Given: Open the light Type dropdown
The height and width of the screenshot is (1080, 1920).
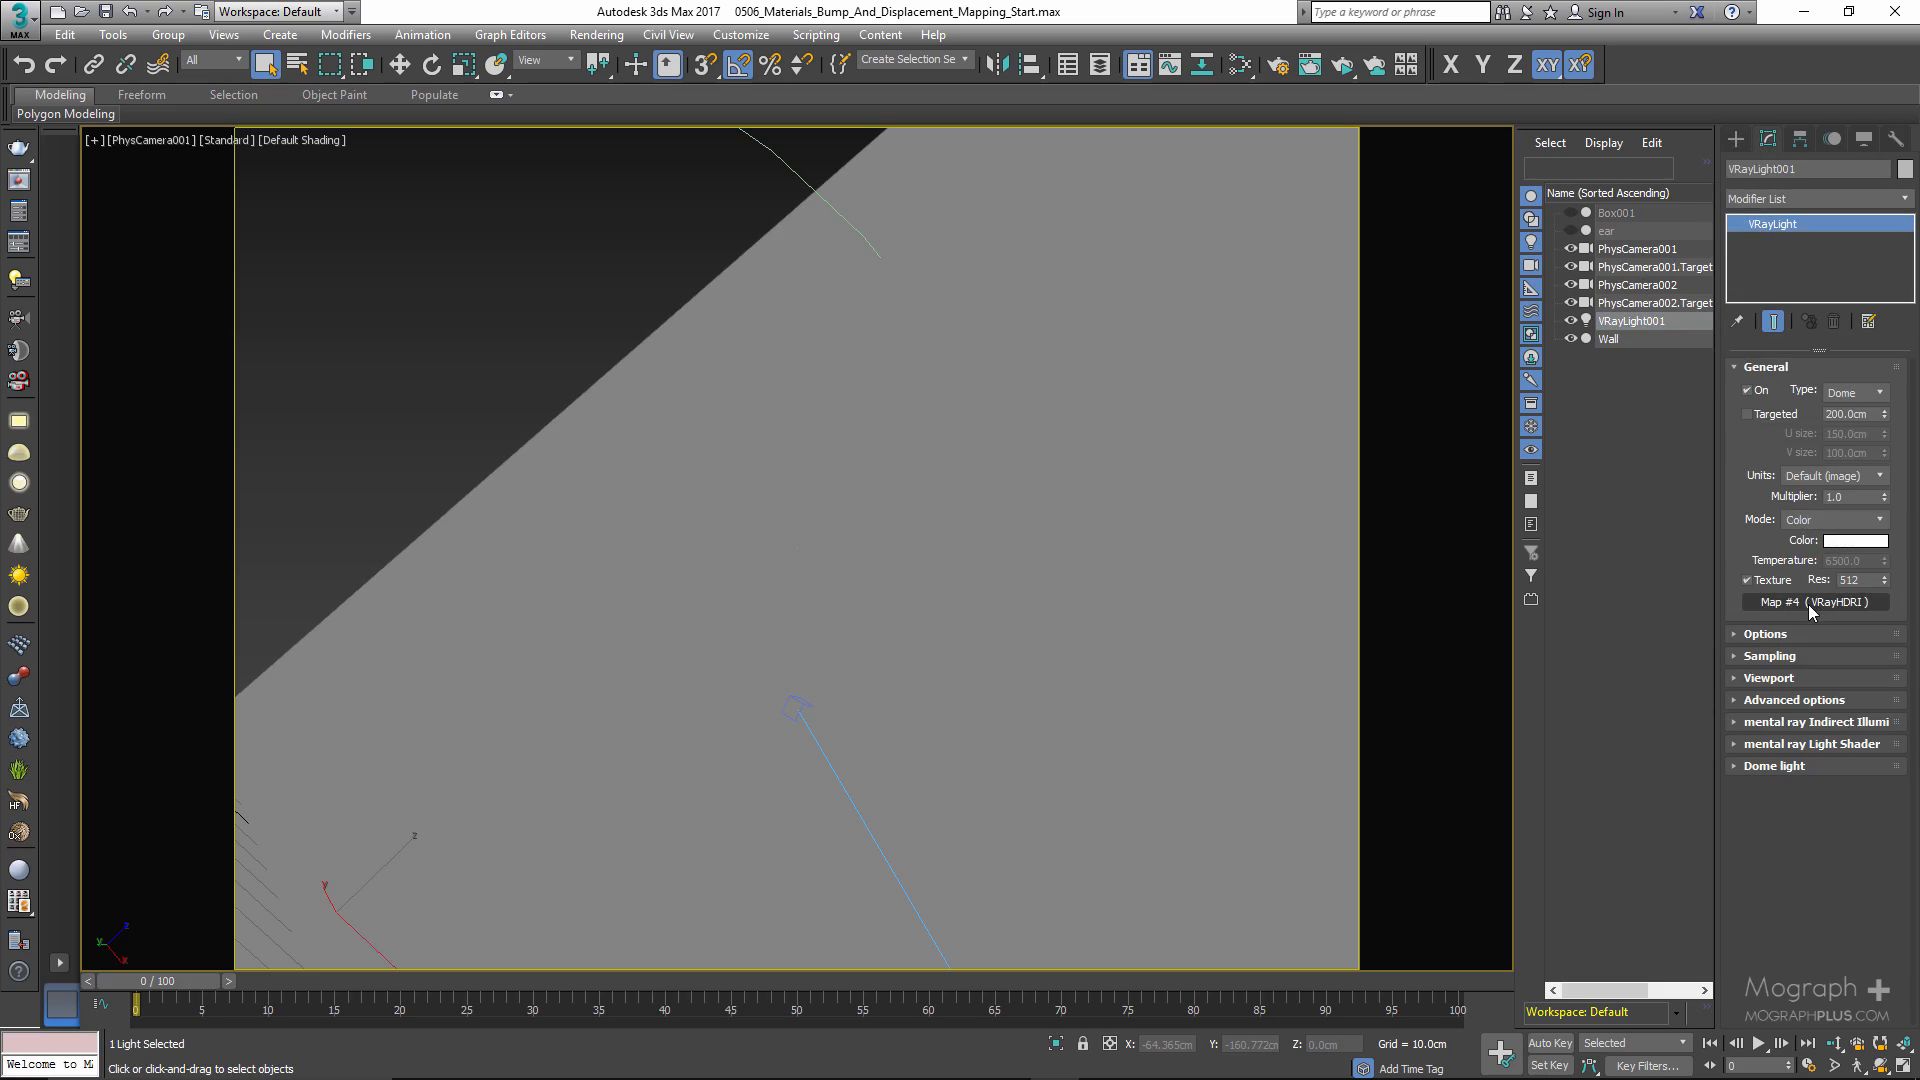Looking at the screenshot, I should 1854,392.
